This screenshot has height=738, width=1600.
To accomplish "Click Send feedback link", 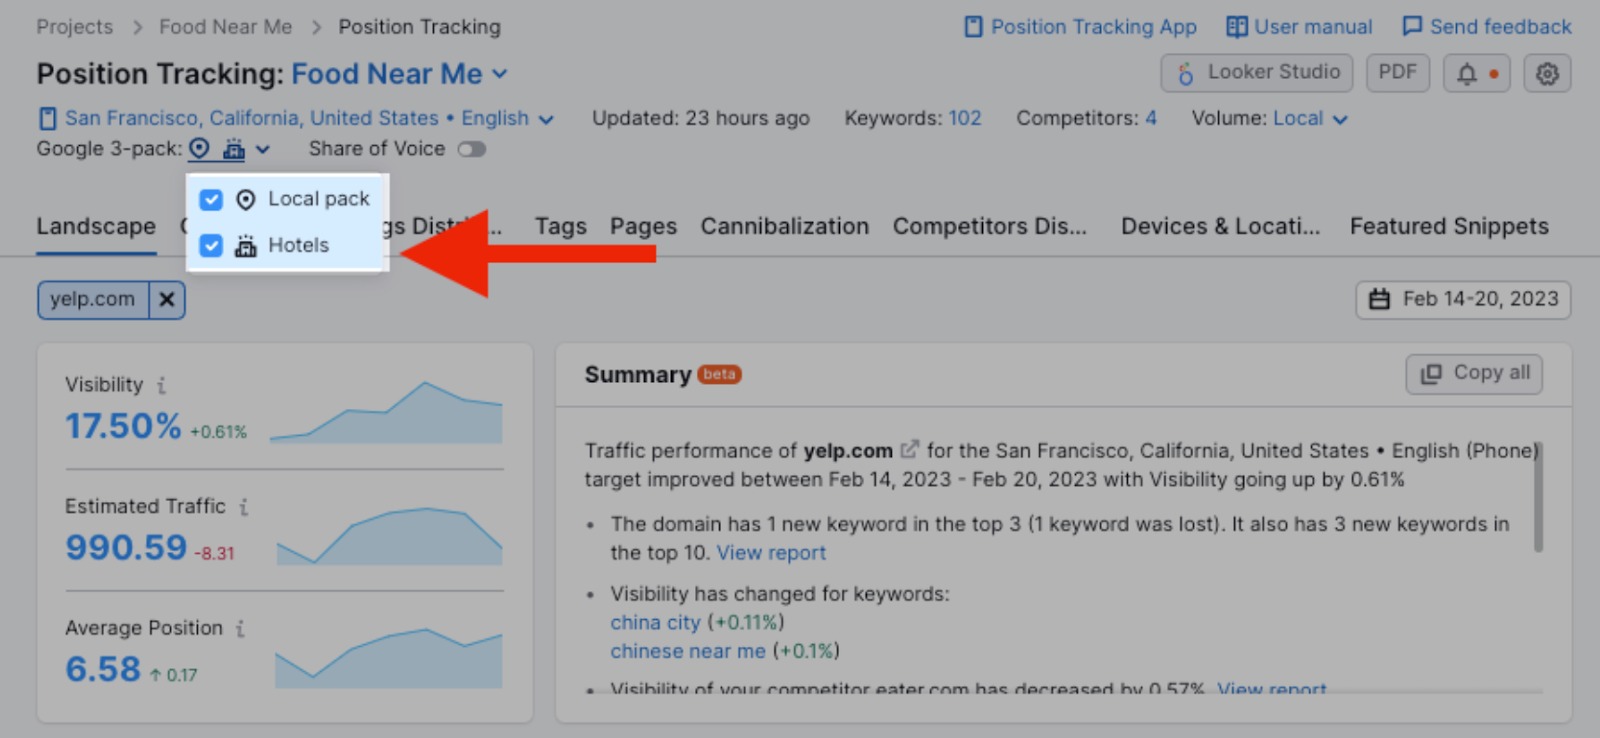I will (x=1486, y=27).
